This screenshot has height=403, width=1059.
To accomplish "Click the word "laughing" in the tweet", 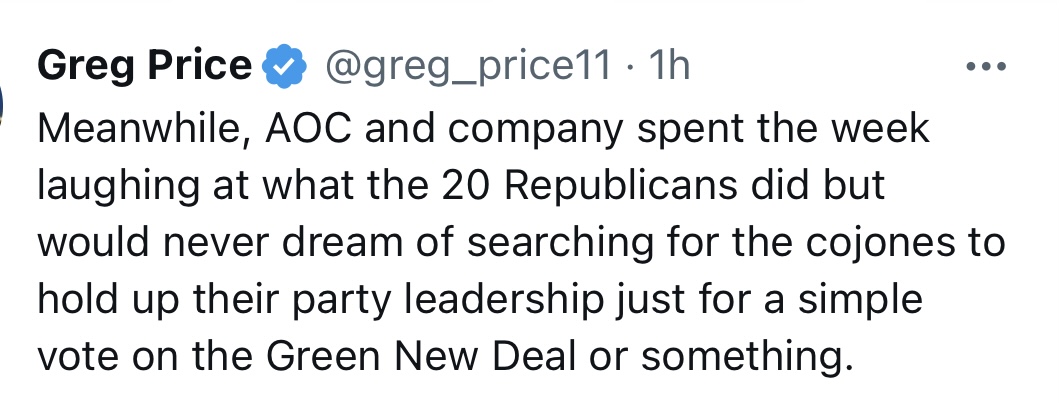I will 118,186.
